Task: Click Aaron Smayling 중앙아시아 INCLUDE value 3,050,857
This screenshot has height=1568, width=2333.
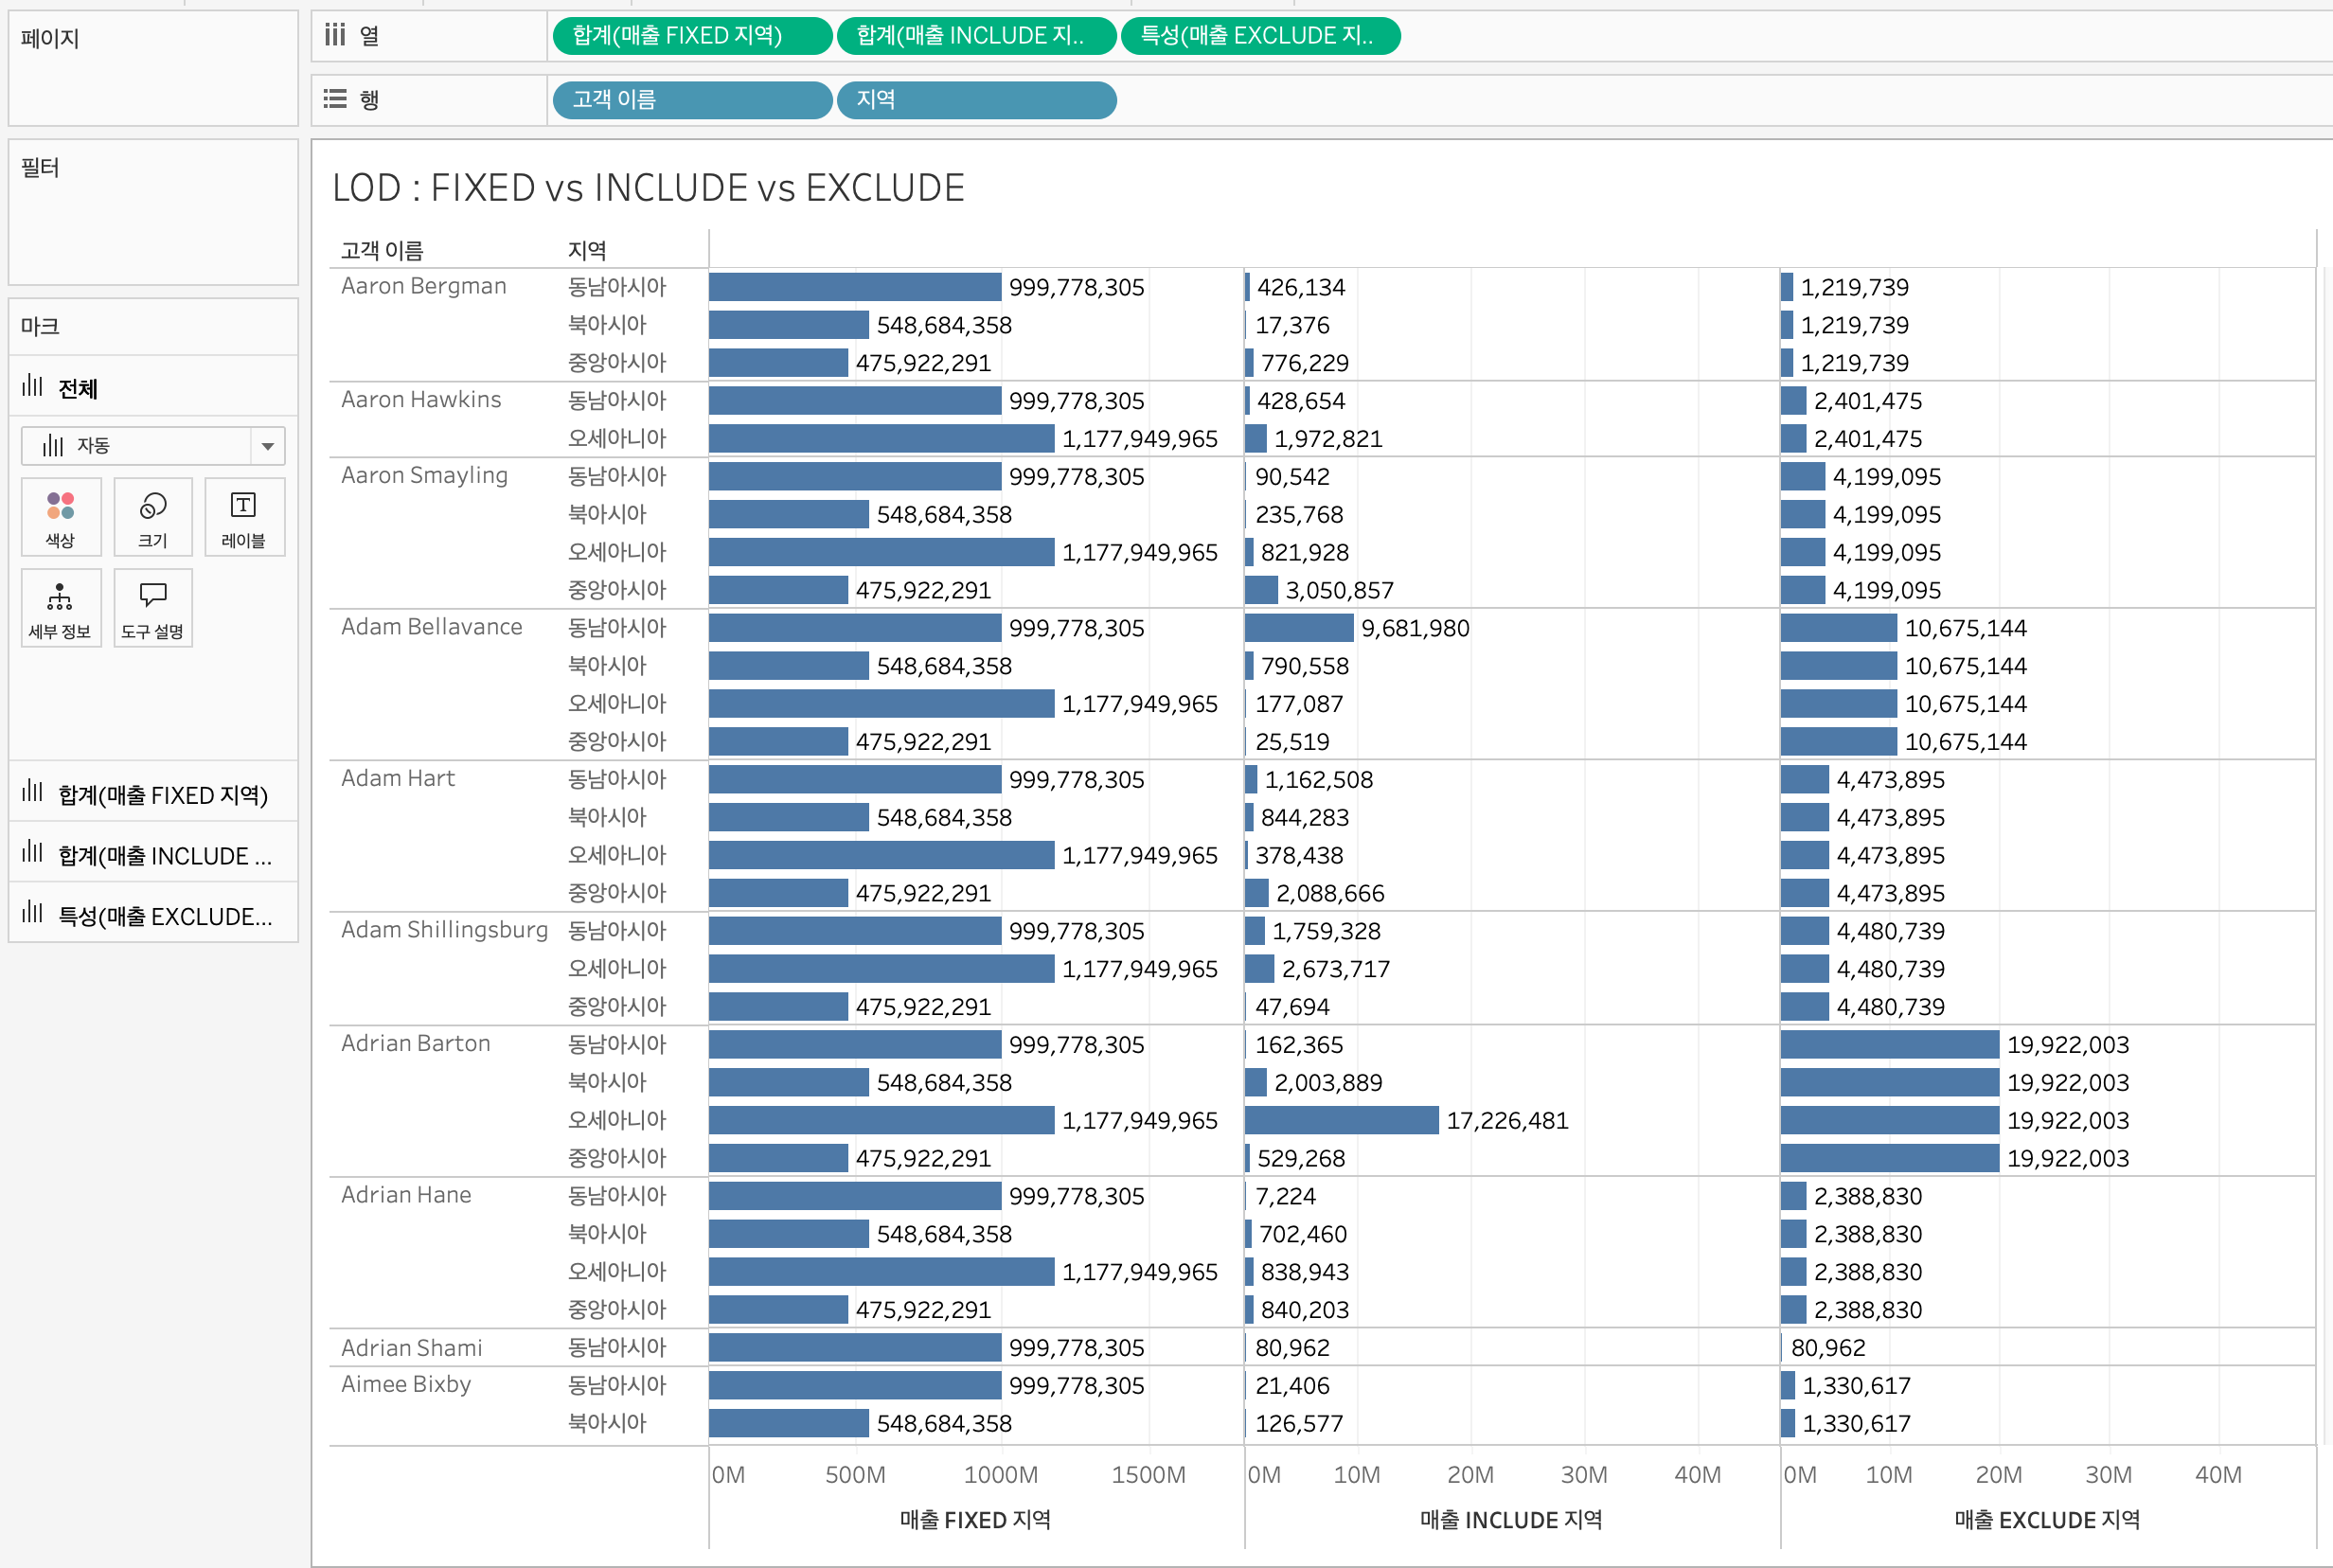Action: click(x=1339, y=590)
